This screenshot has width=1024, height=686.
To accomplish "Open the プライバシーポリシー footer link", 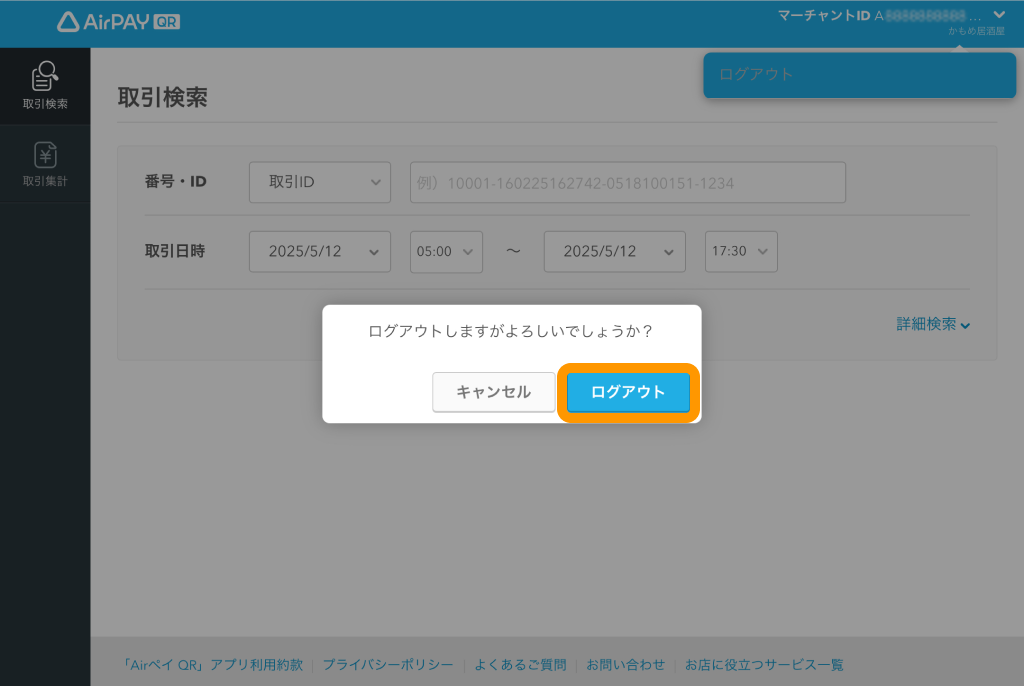I will click(387, 665).
